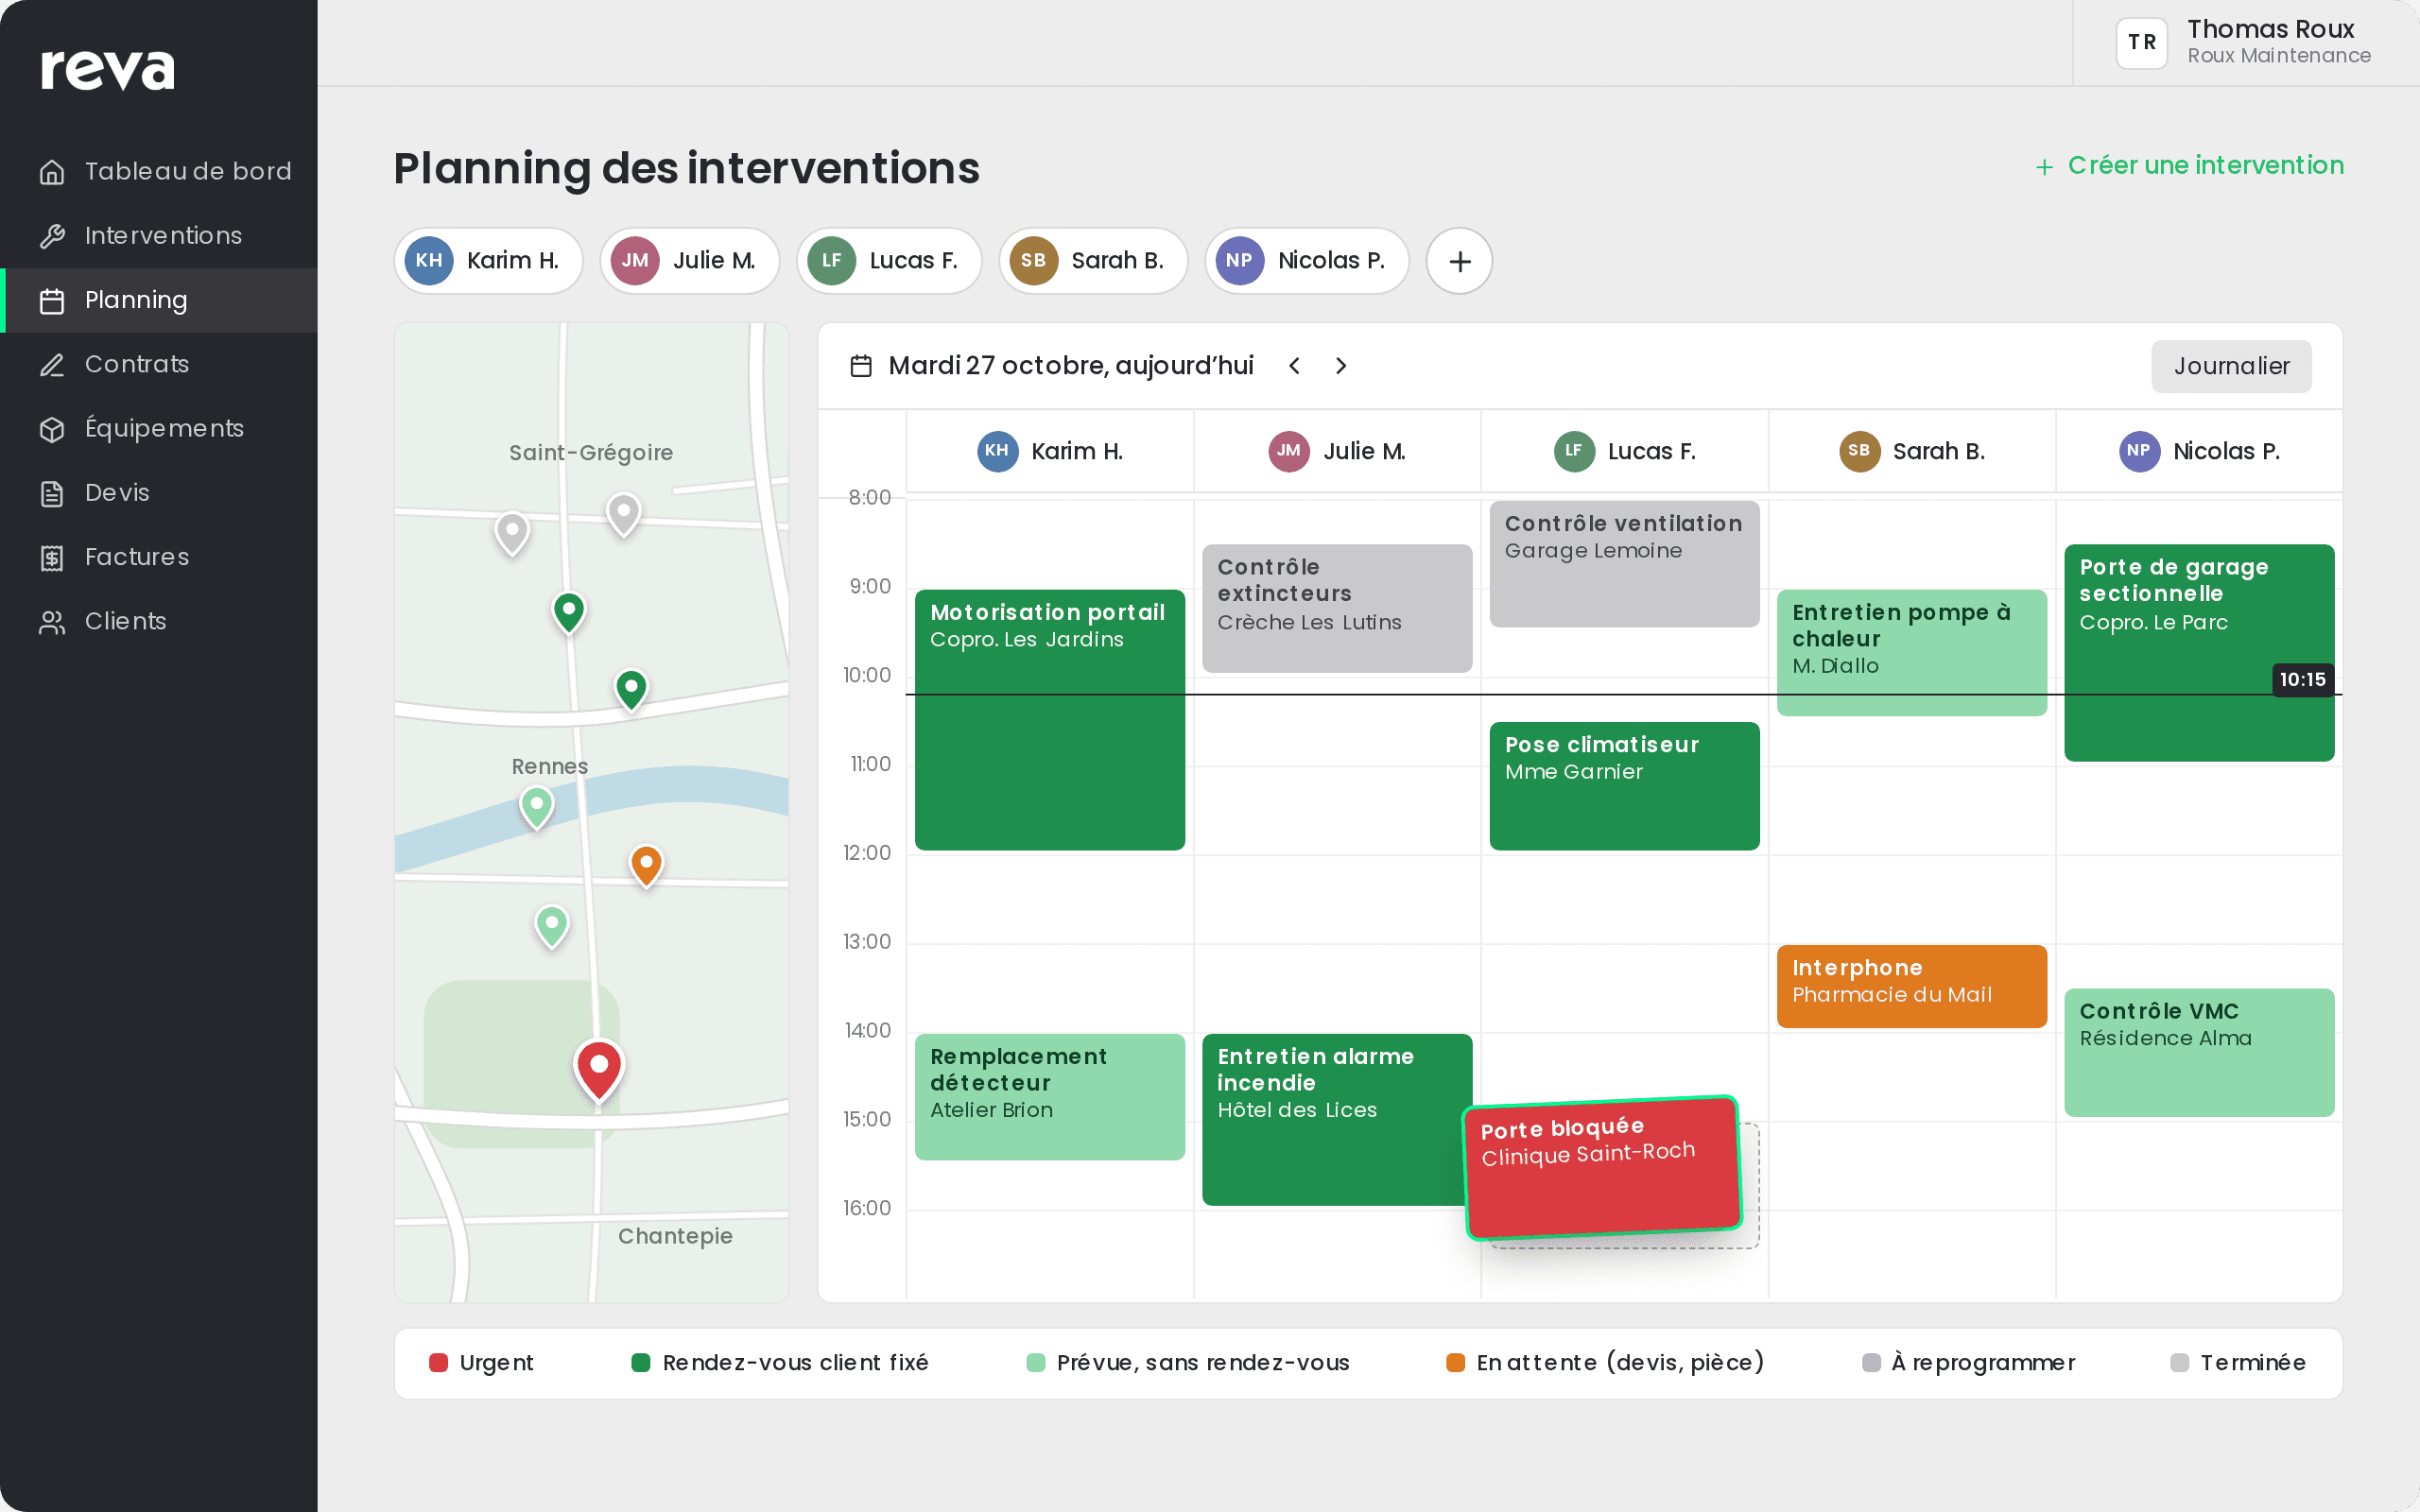Open Entretien alarme incendie card

(1337, 1119)
